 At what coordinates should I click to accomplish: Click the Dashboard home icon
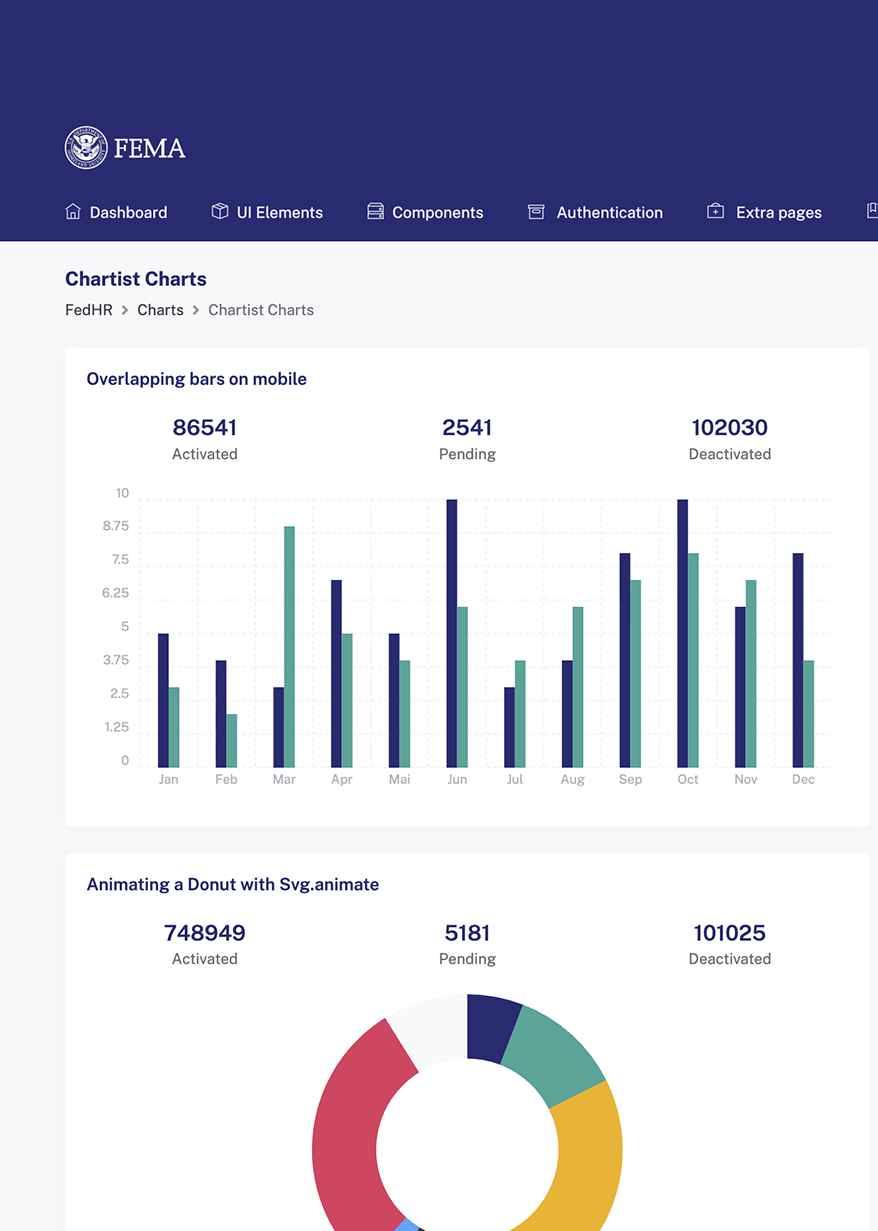(x=73, y=211)
